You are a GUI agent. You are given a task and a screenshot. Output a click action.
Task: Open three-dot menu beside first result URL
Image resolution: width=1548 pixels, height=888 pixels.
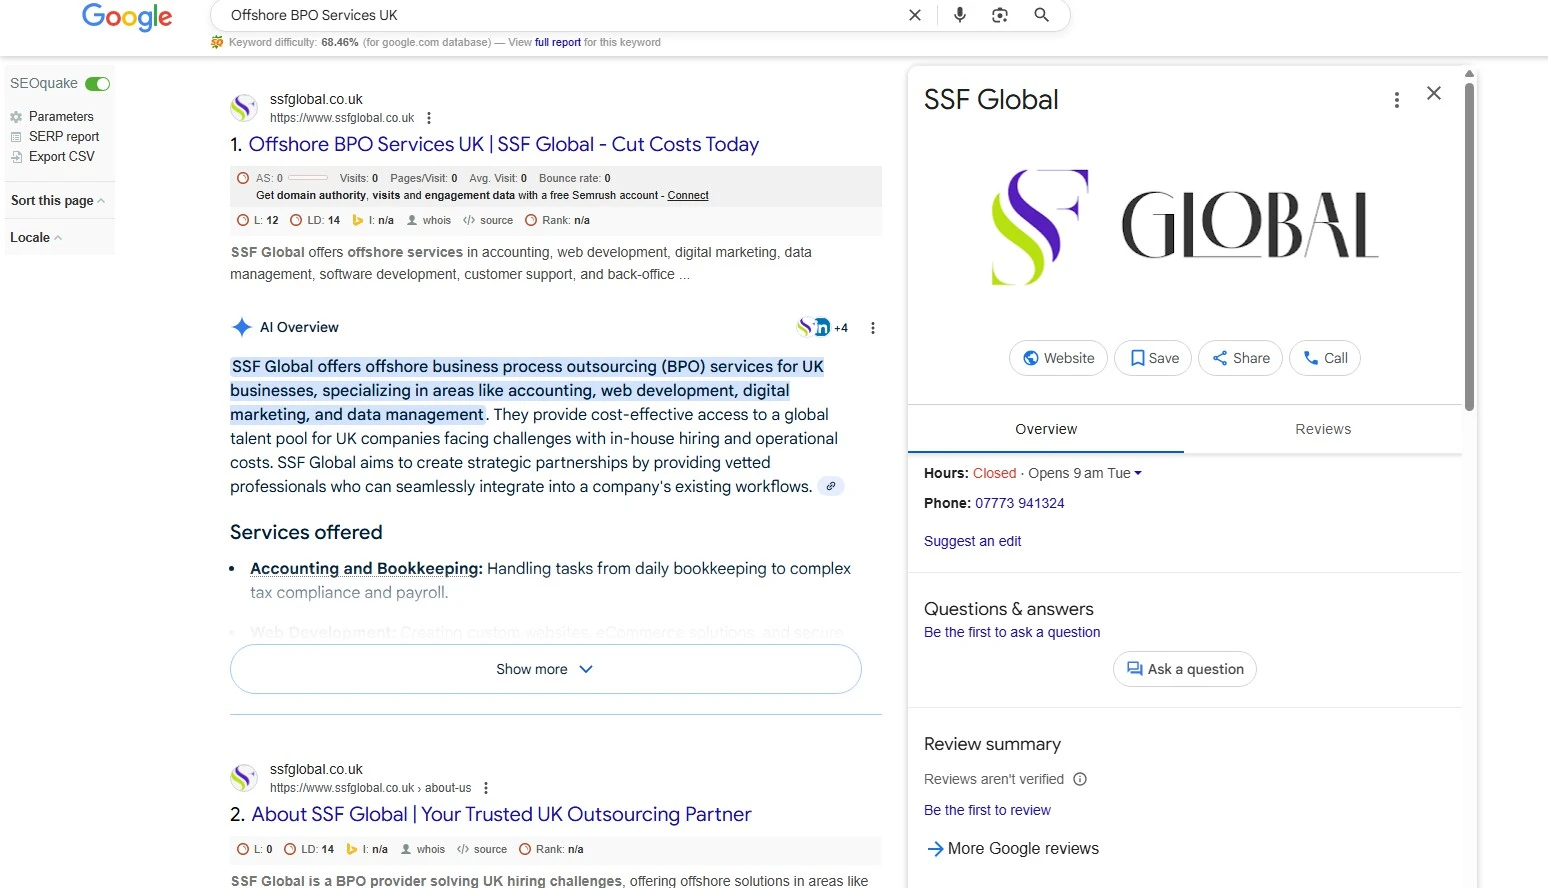coord(429,118)
